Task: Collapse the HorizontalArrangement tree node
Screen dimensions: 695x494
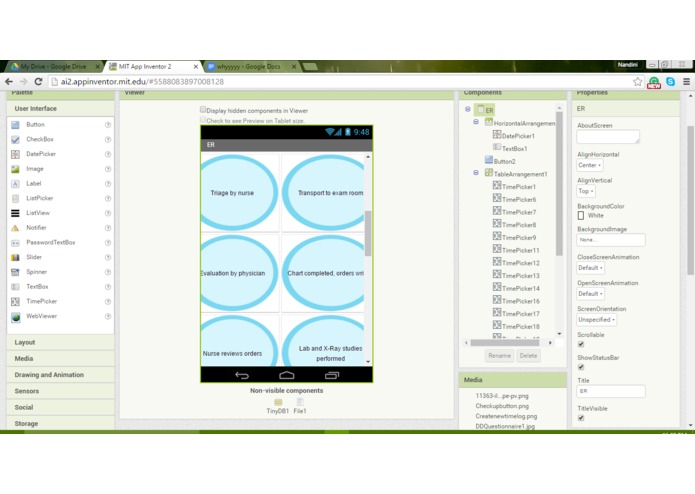Action: click(476, 122)
